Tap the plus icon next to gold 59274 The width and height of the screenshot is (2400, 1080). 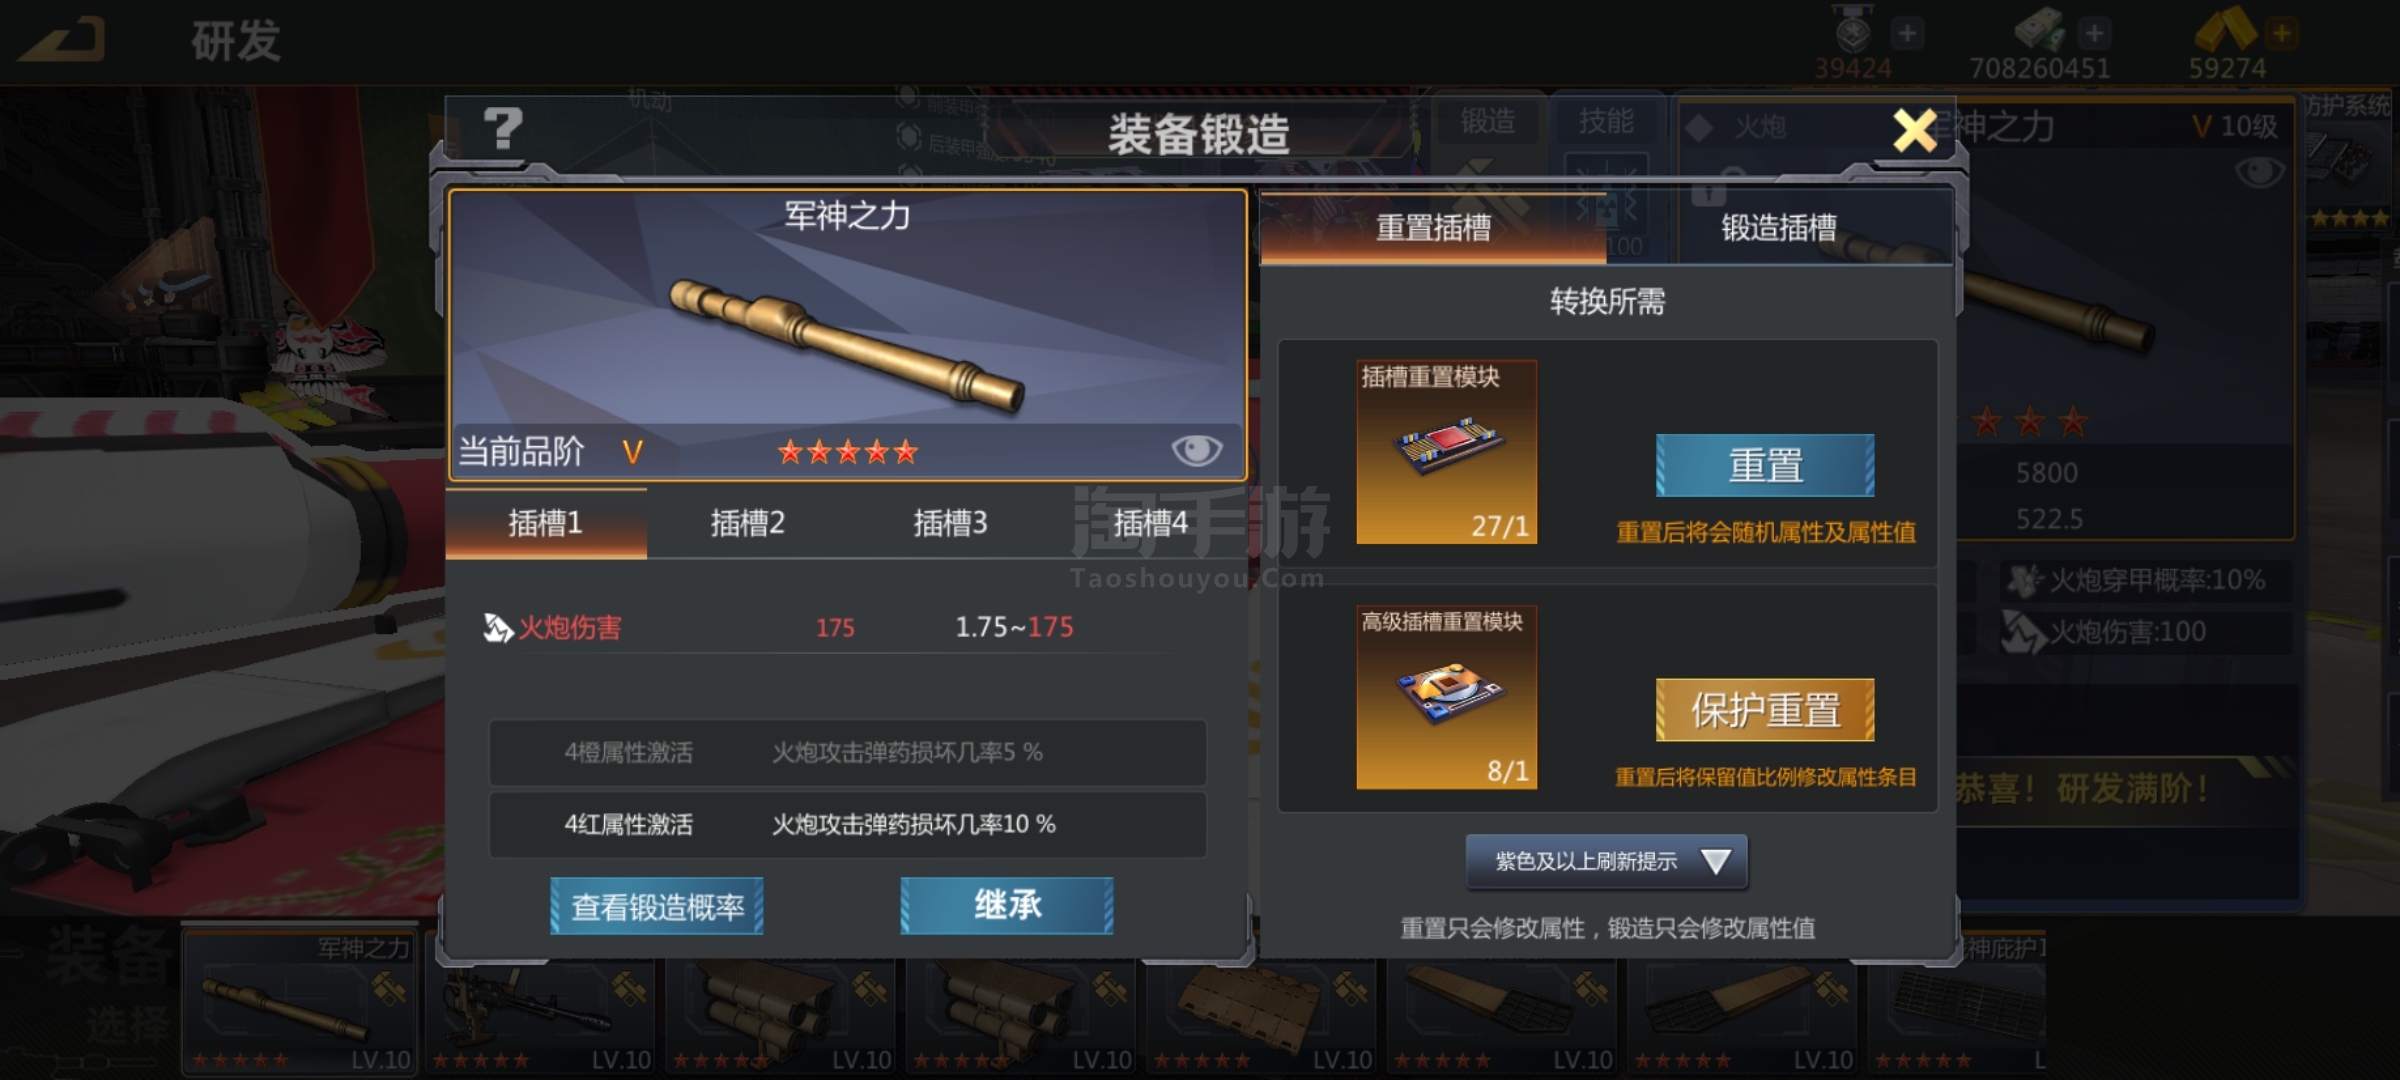click(2282, 33)
